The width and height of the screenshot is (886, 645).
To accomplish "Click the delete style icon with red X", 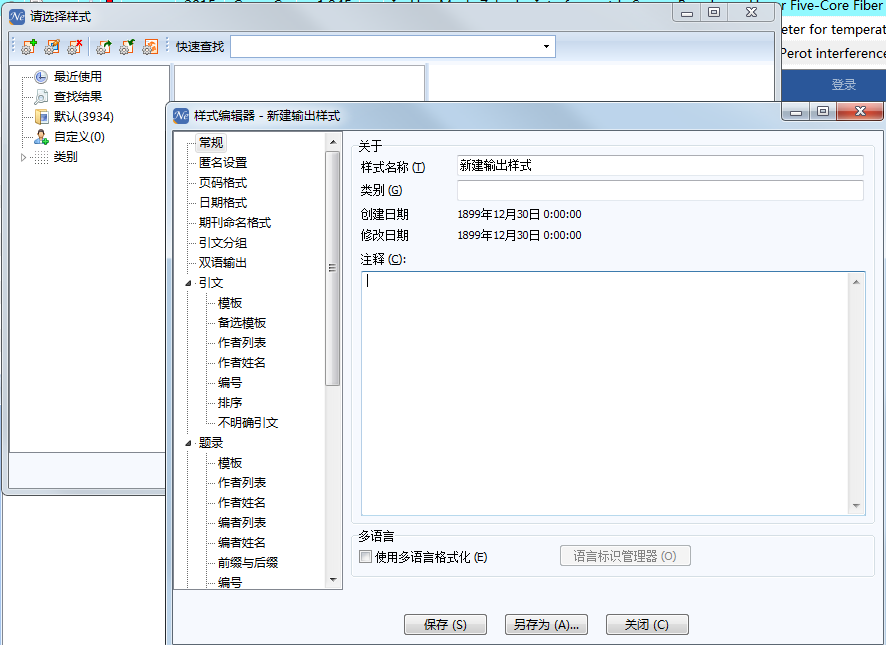I will (x=75, y=47).
